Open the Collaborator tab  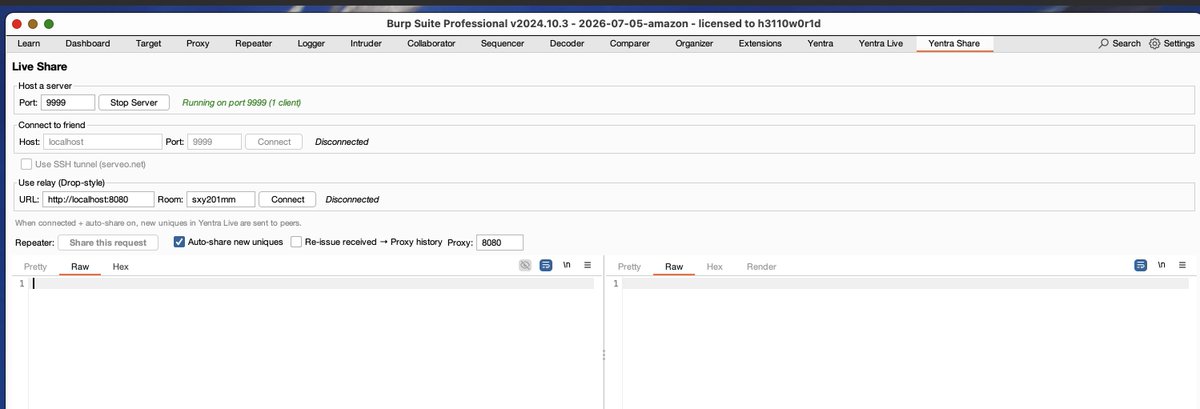(431, 43)
